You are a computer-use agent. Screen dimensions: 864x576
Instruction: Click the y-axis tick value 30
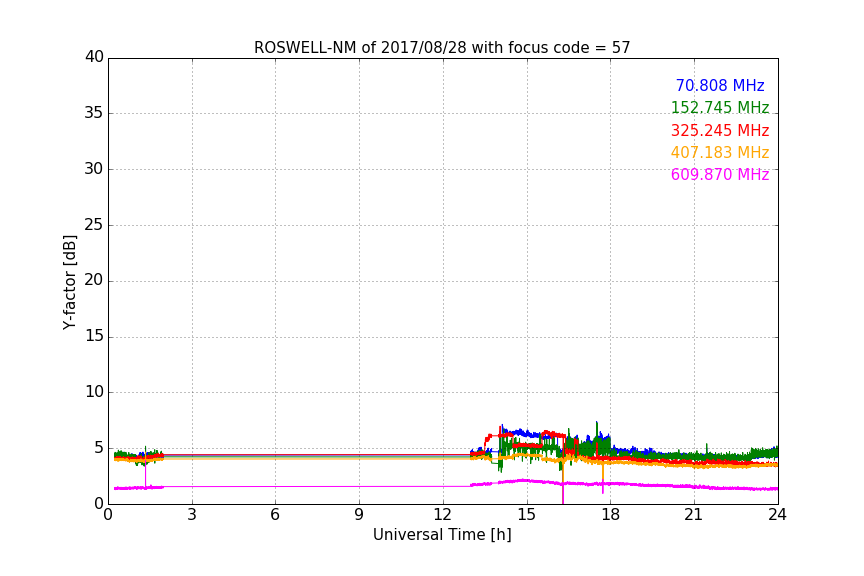pyautogui.click(x=94, y=169)
